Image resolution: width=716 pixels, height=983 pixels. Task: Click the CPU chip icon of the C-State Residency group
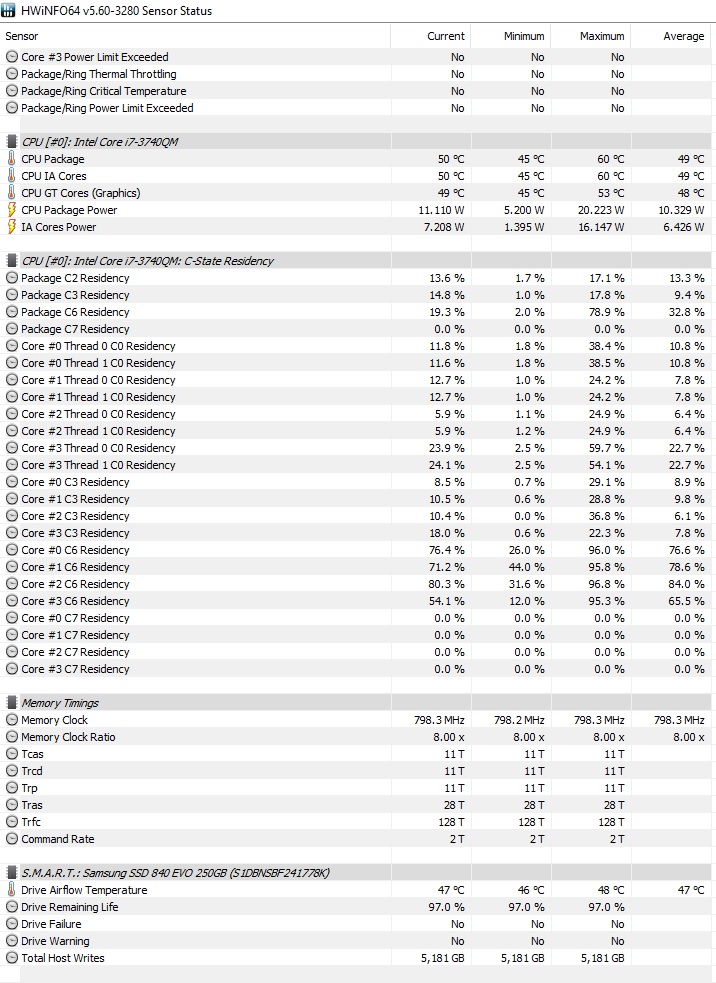click(11, 261)
